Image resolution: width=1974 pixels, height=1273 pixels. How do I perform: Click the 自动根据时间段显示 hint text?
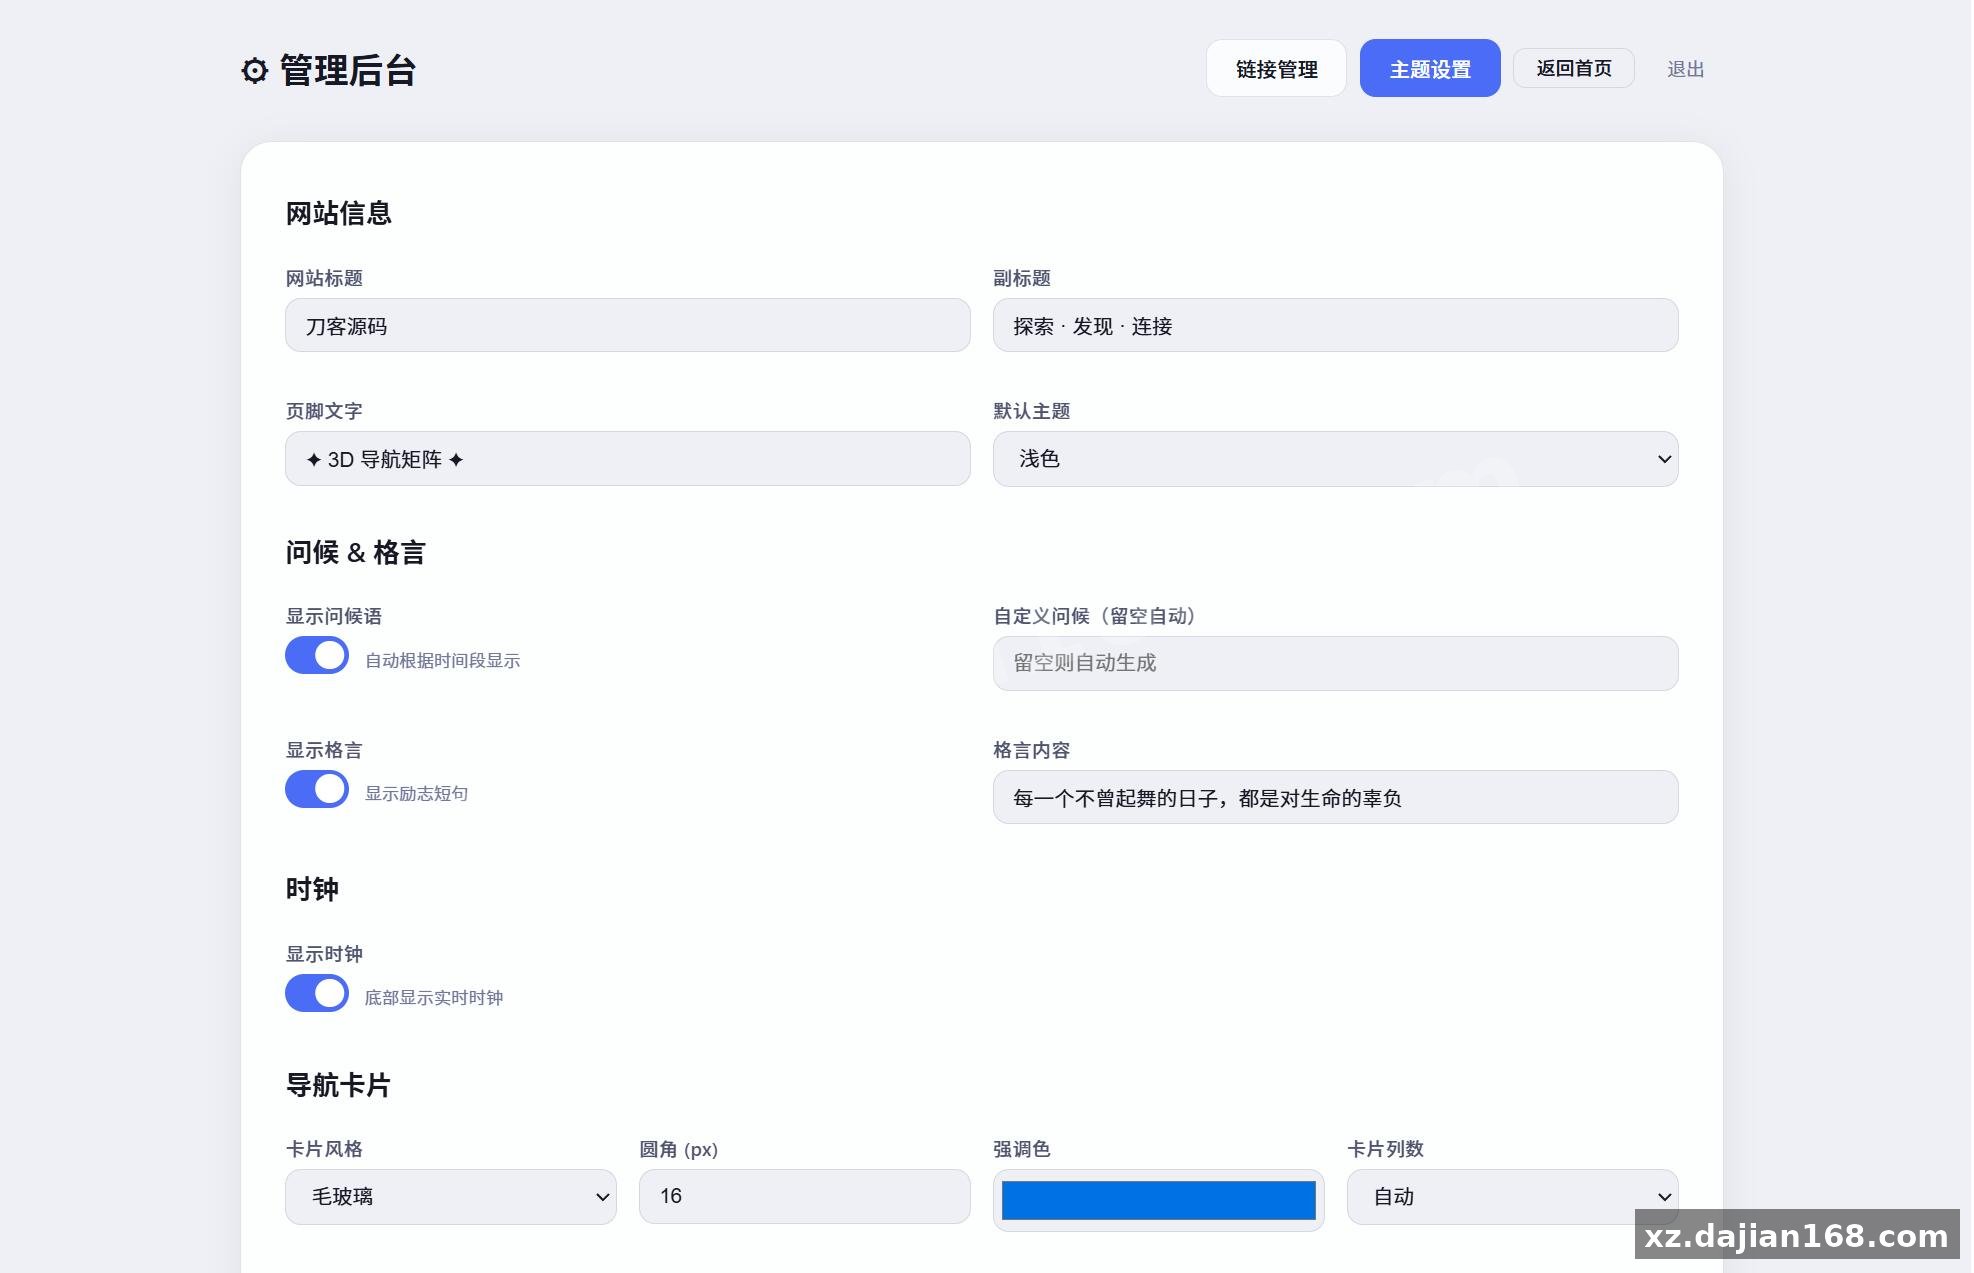coord(442,660)
